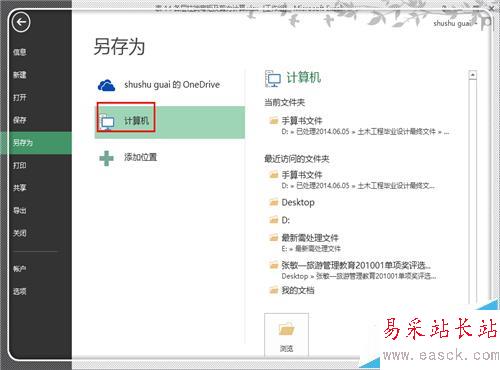Open 选项 at the sidebar bottom
Image resolution: width=500 pixels, height=370 pixels.
click(20, 291)
